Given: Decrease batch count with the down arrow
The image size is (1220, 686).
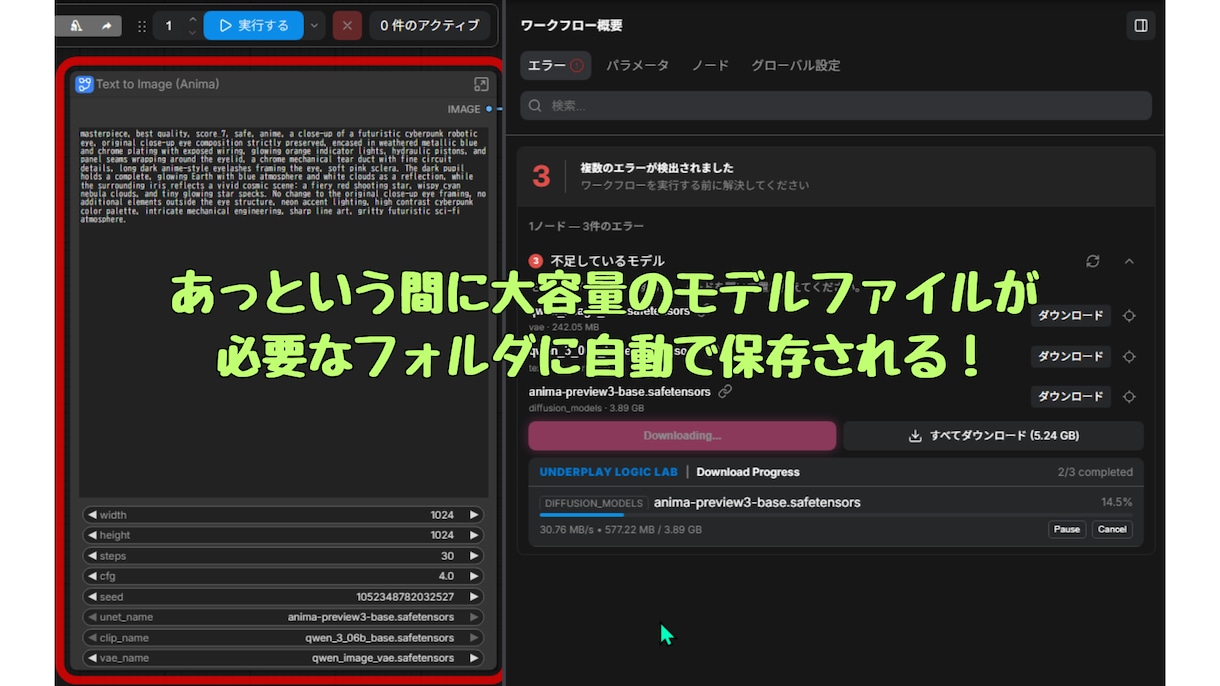Looking at the screenshot, I should tap(193, 33).
